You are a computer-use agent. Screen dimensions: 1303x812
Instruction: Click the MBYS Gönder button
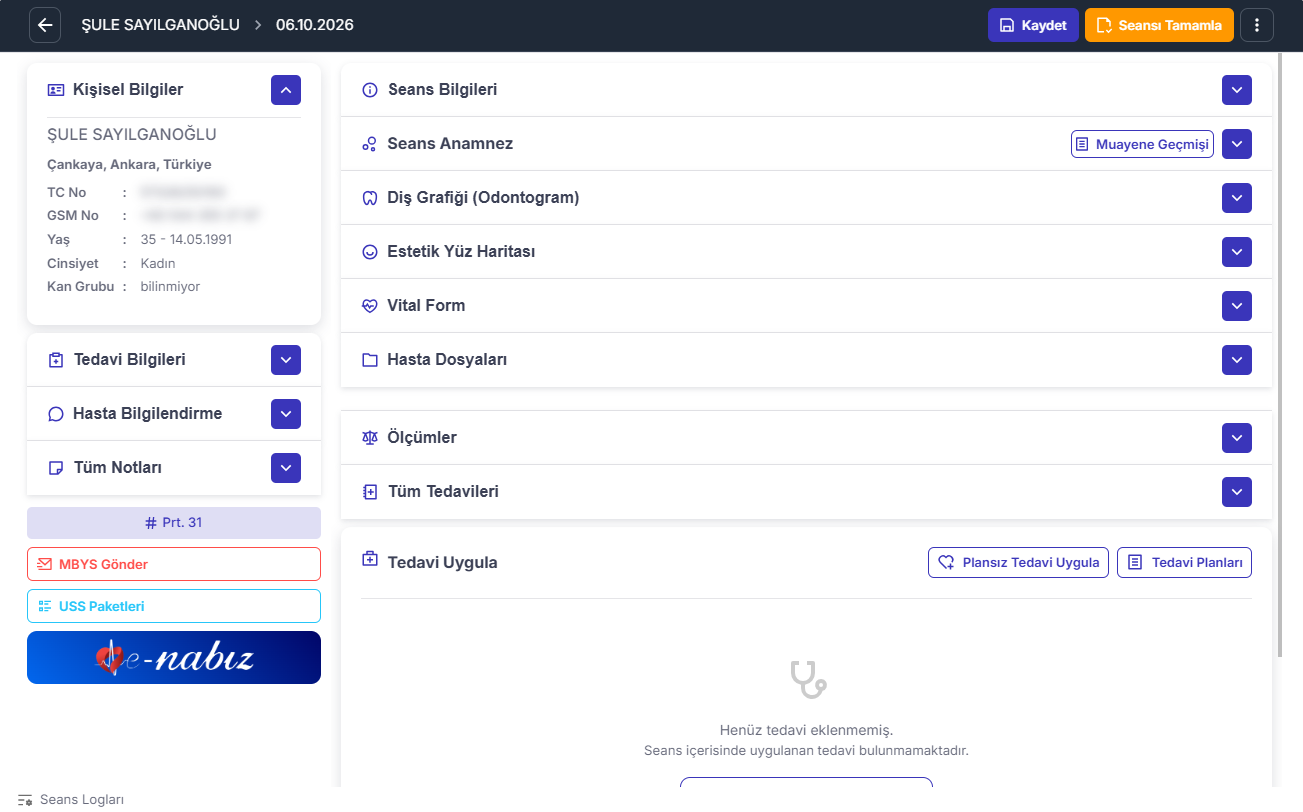[174, 564]
